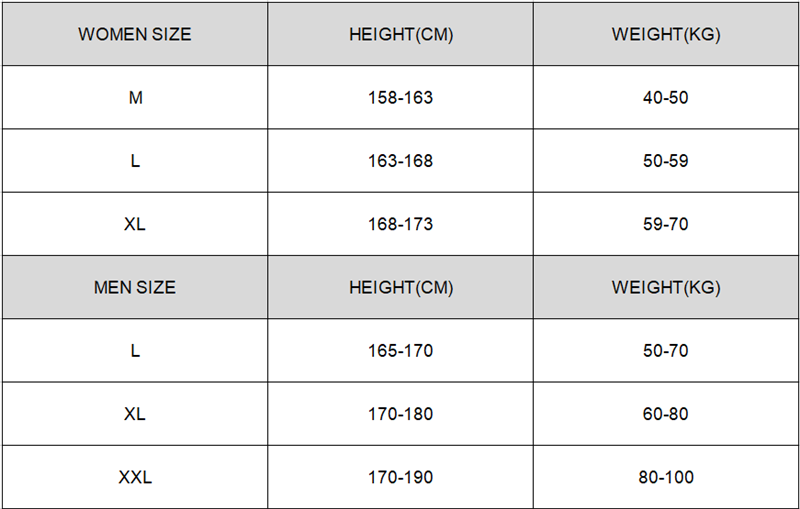Click the WOMEN SIZE header cell

coord(135,34)
